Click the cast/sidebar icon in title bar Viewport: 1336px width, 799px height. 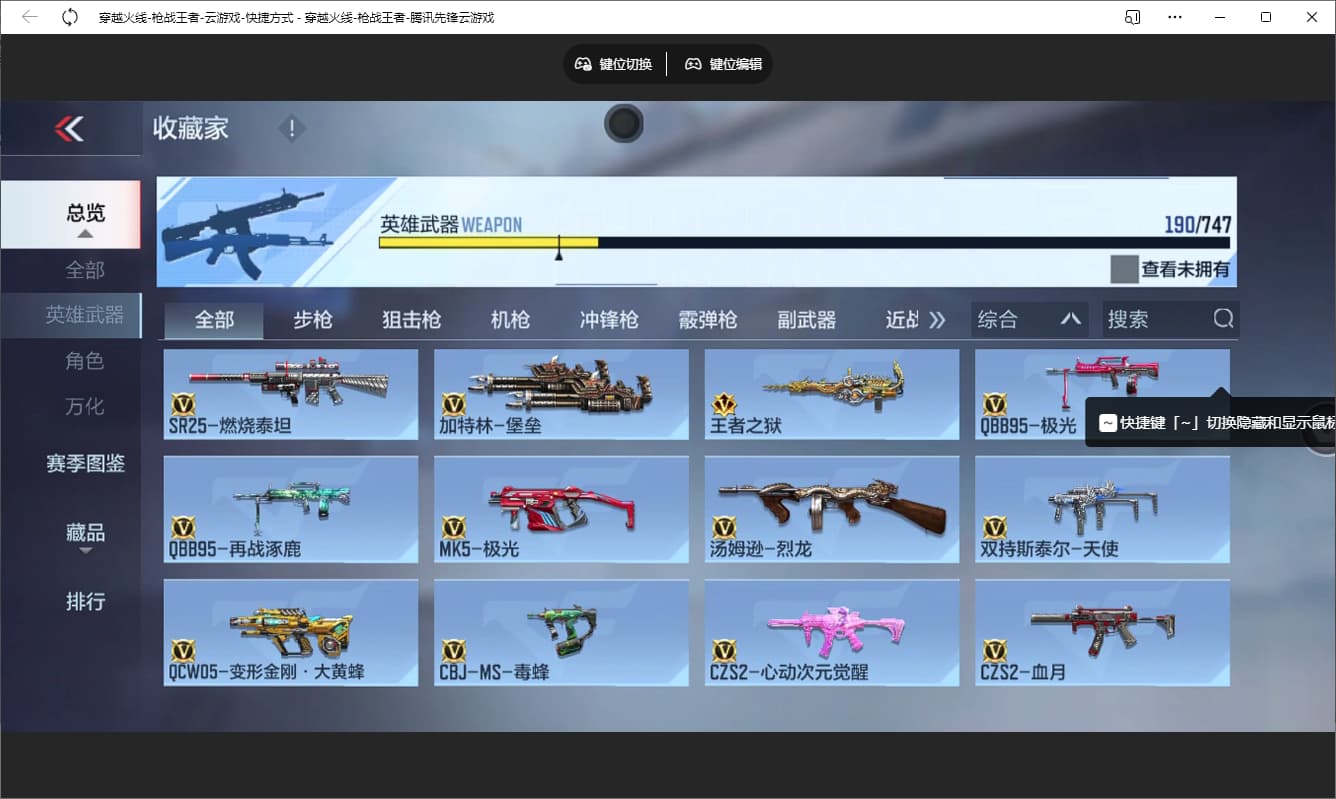[x=1133, y=17]
